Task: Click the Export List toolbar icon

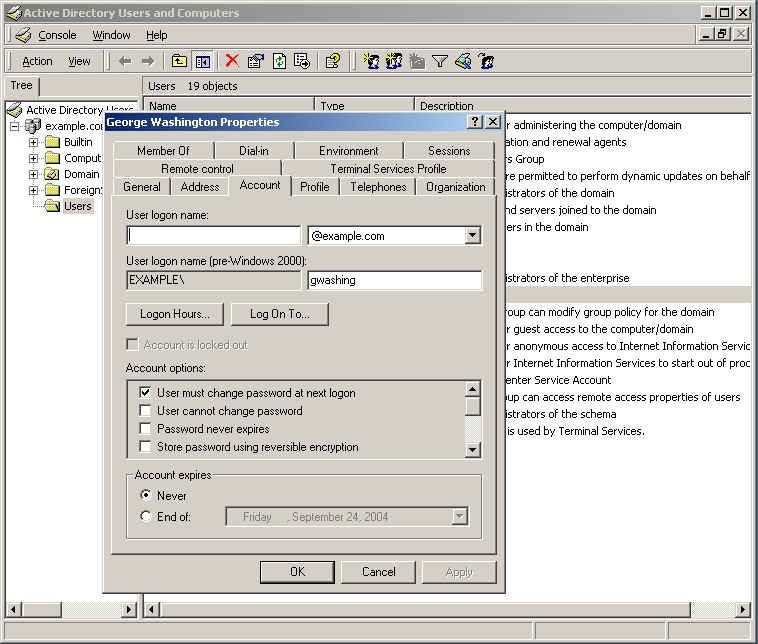Action: (302, 61)
